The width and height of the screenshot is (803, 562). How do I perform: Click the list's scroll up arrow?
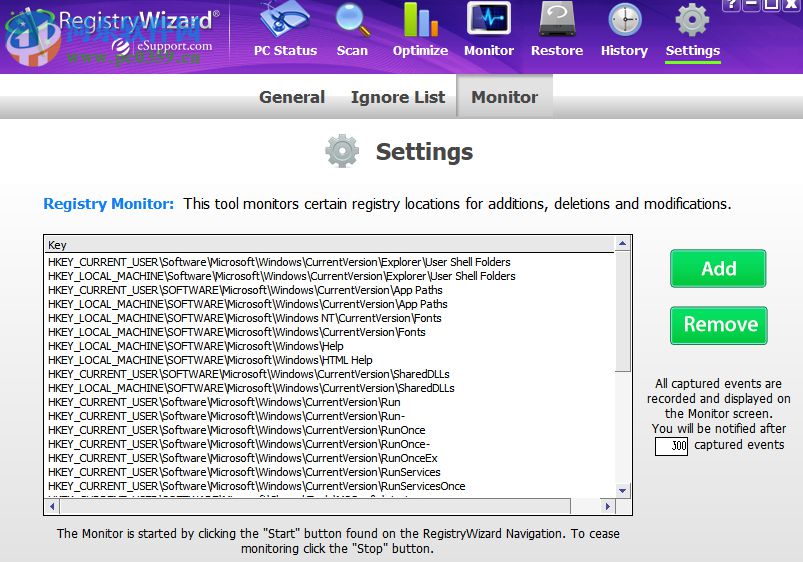622,244
